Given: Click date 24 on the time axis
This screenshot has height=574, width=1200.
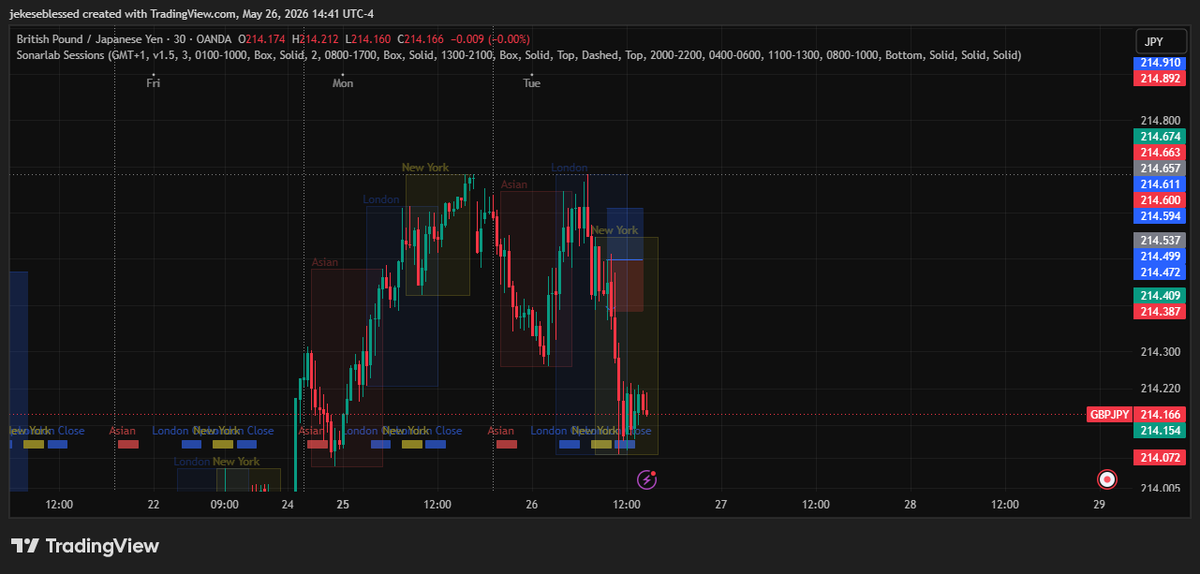Looking at the screenshot, I should (x=288, y=505).
